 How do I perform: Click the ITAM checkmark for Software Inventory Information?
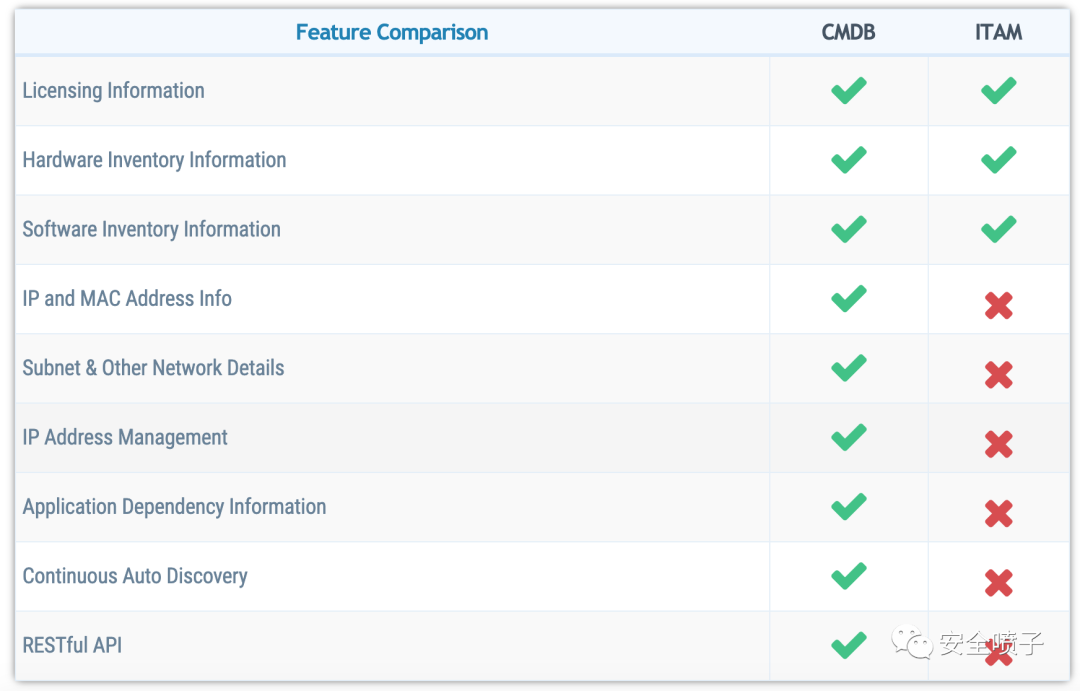[998, 229]
